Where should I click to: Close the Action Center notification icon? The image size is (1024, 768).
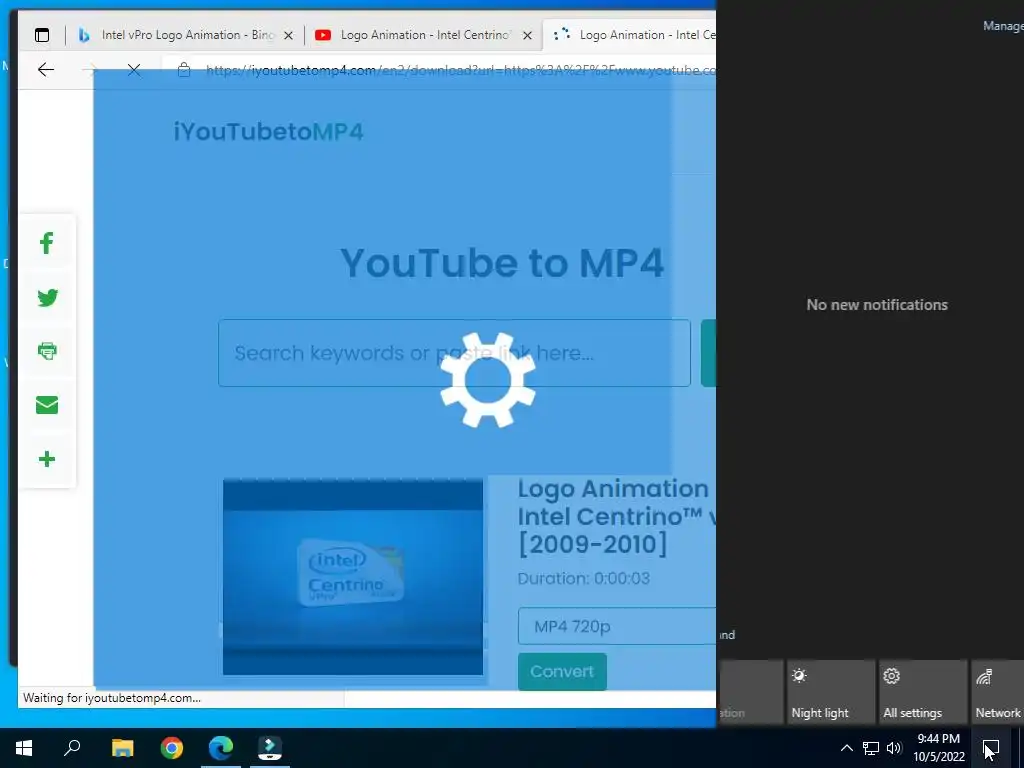pos(991,748)
